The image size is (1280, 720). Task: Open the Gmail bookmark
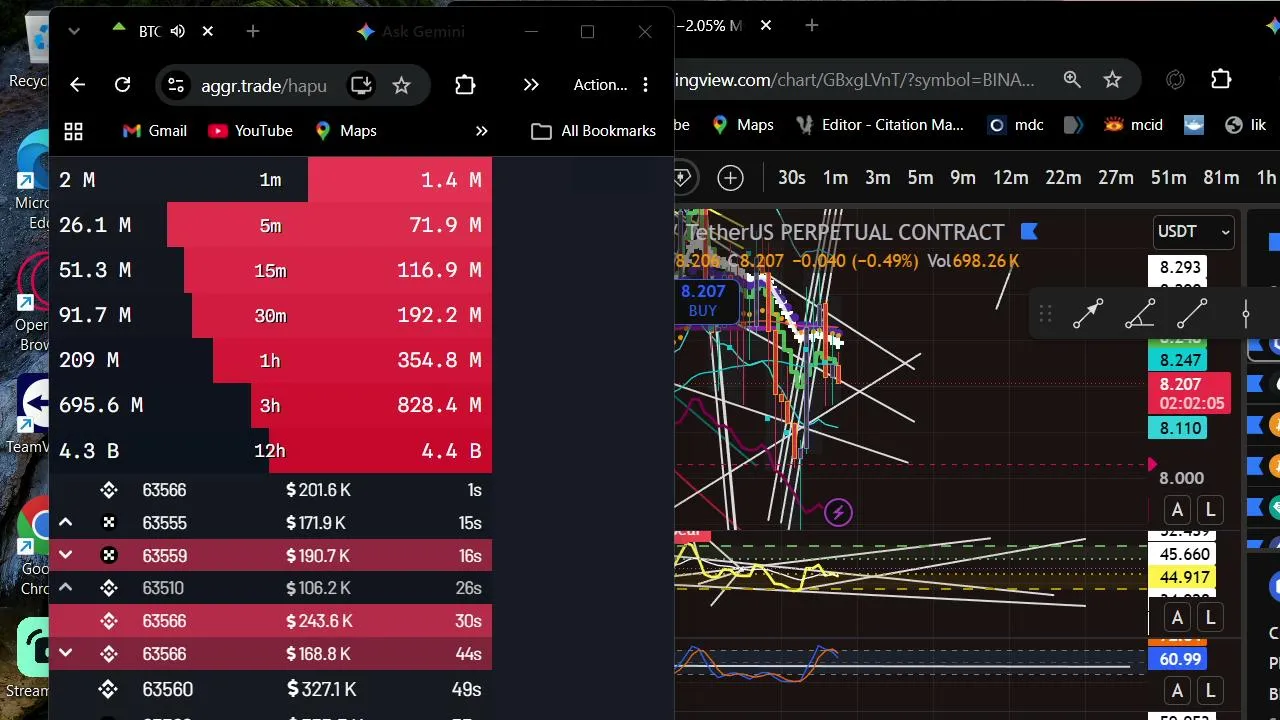point(154,131)
